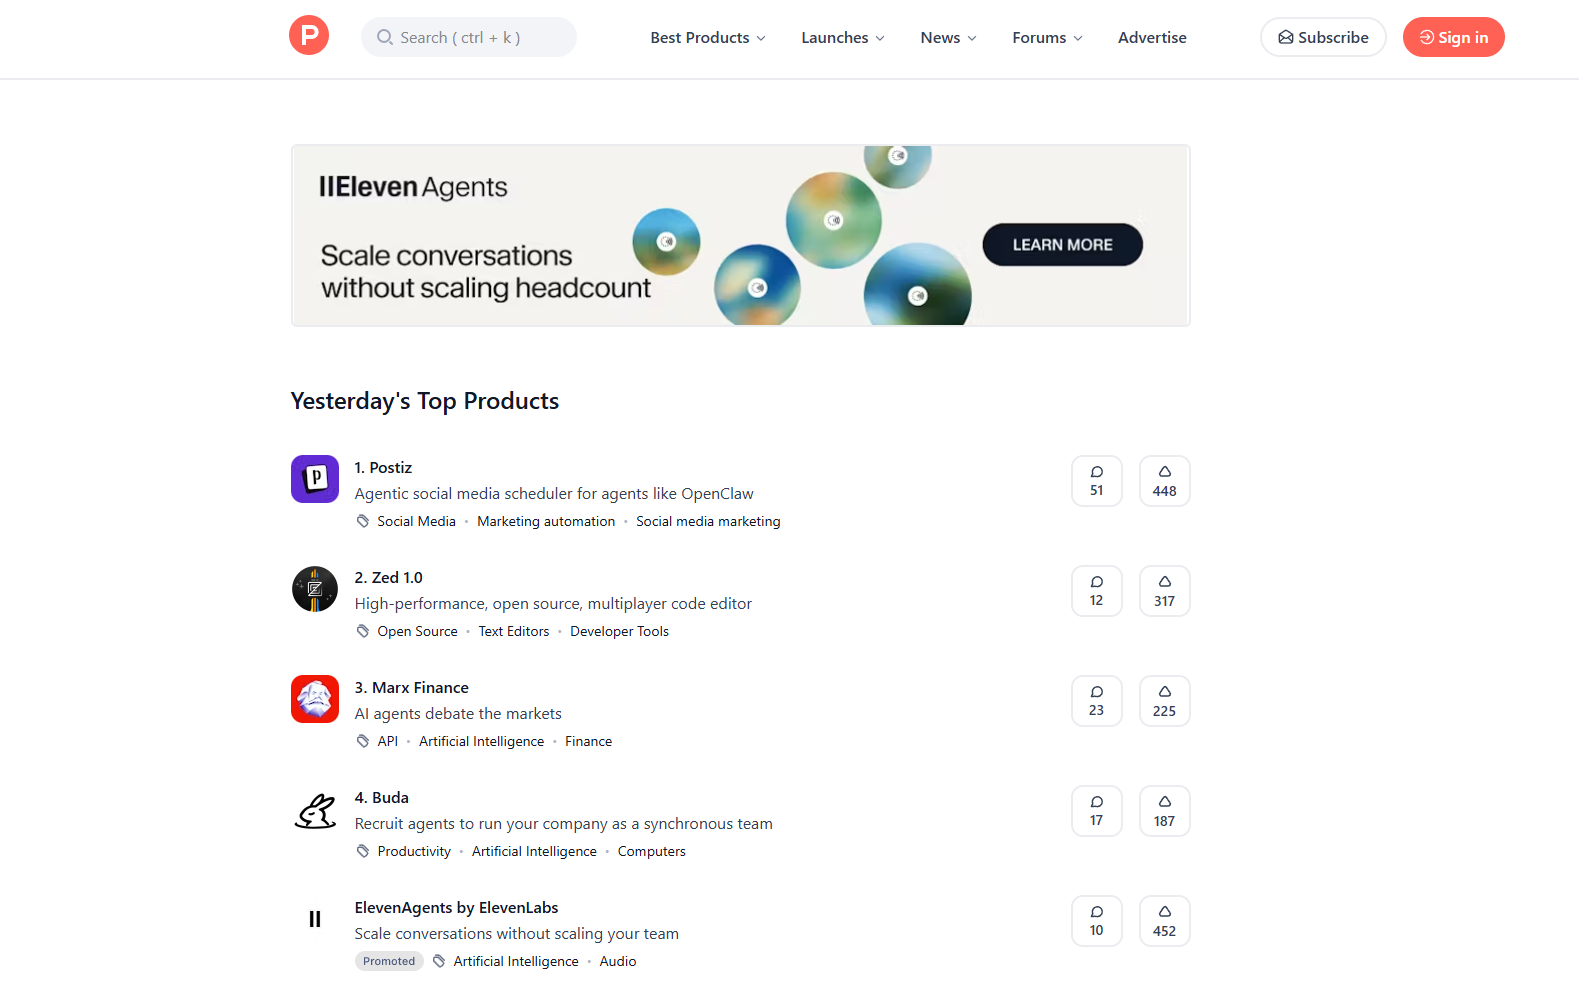Viewport: 1579px width, 997px height.
Task: Focus the Search (ctrl + k) field
Action: click(468, 37)
